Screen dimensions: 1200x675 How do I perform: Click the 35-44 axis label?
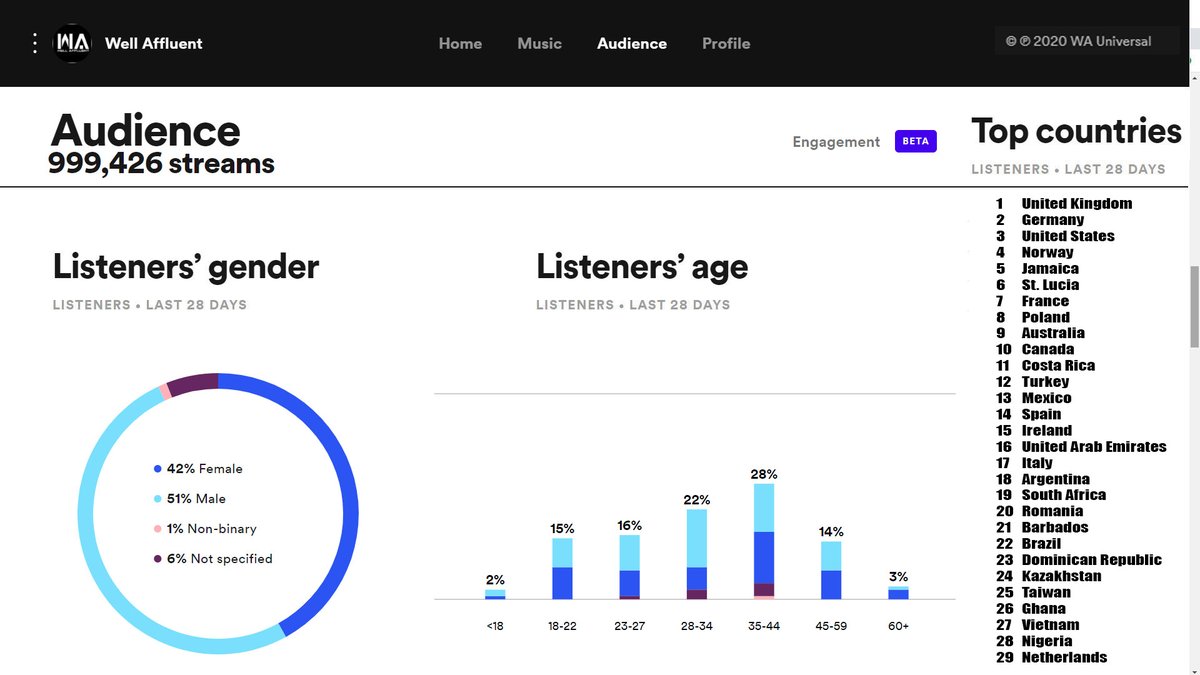click(764, 626)
